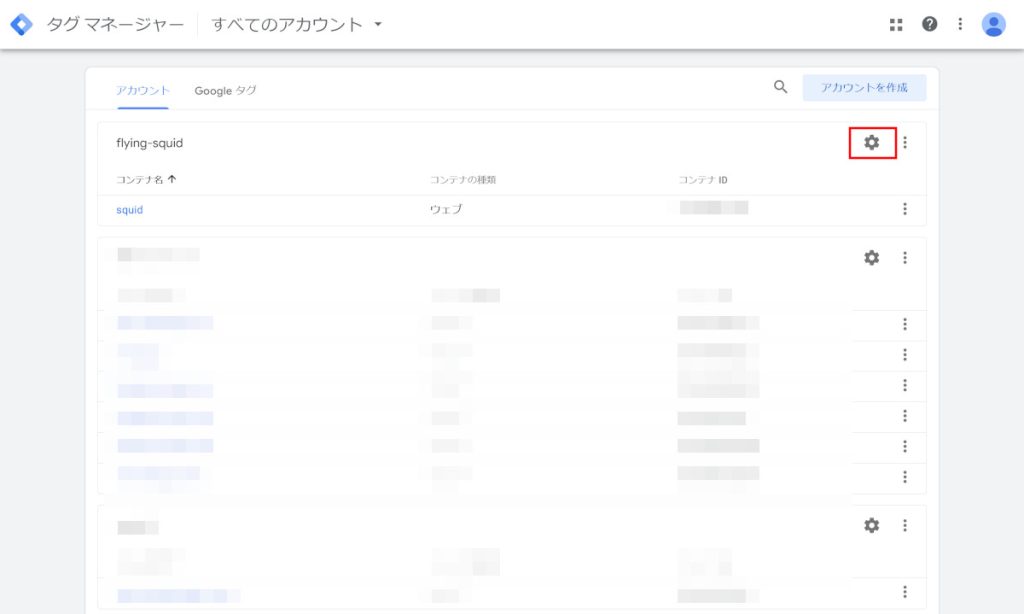
Task: Click the search magnifier icon
Action: [x=781, y=87]
